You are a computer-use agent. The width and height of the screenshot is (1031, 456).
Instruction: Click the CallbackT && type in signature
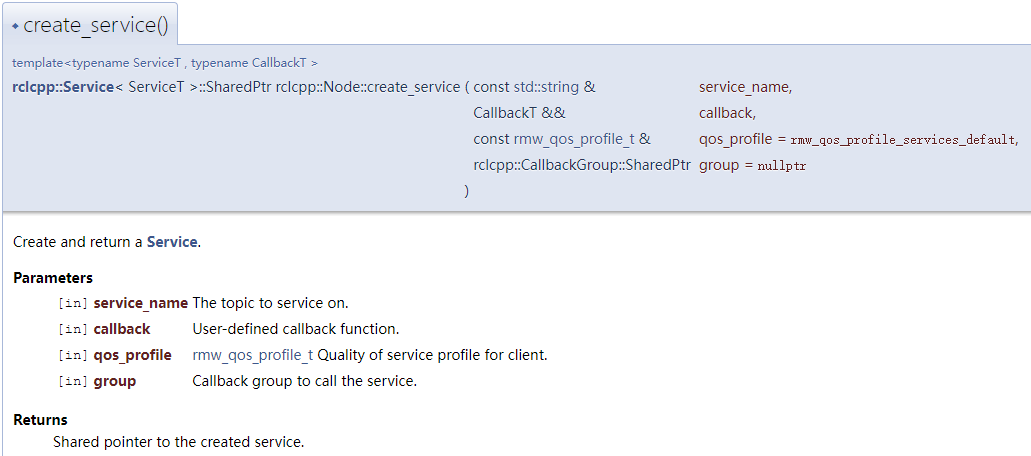click(519, 113)
